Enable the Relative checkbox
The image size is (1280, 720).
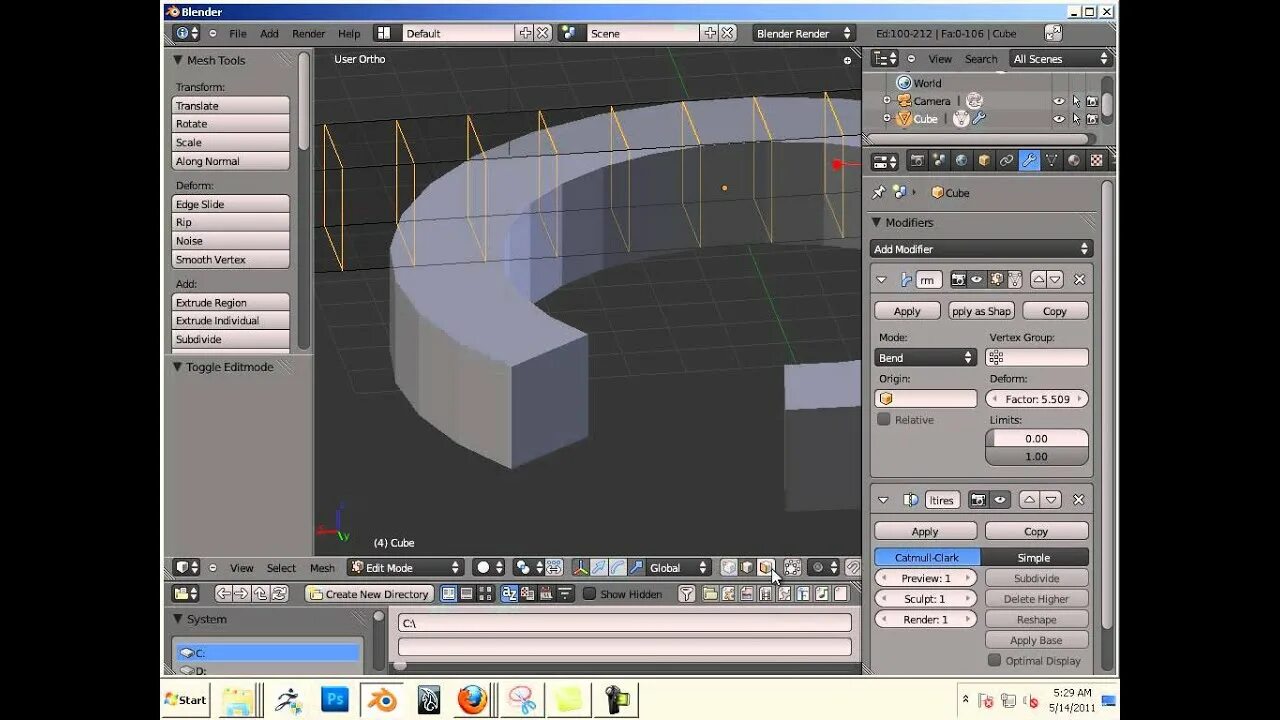pyautogui.click(x=883, y=419)
